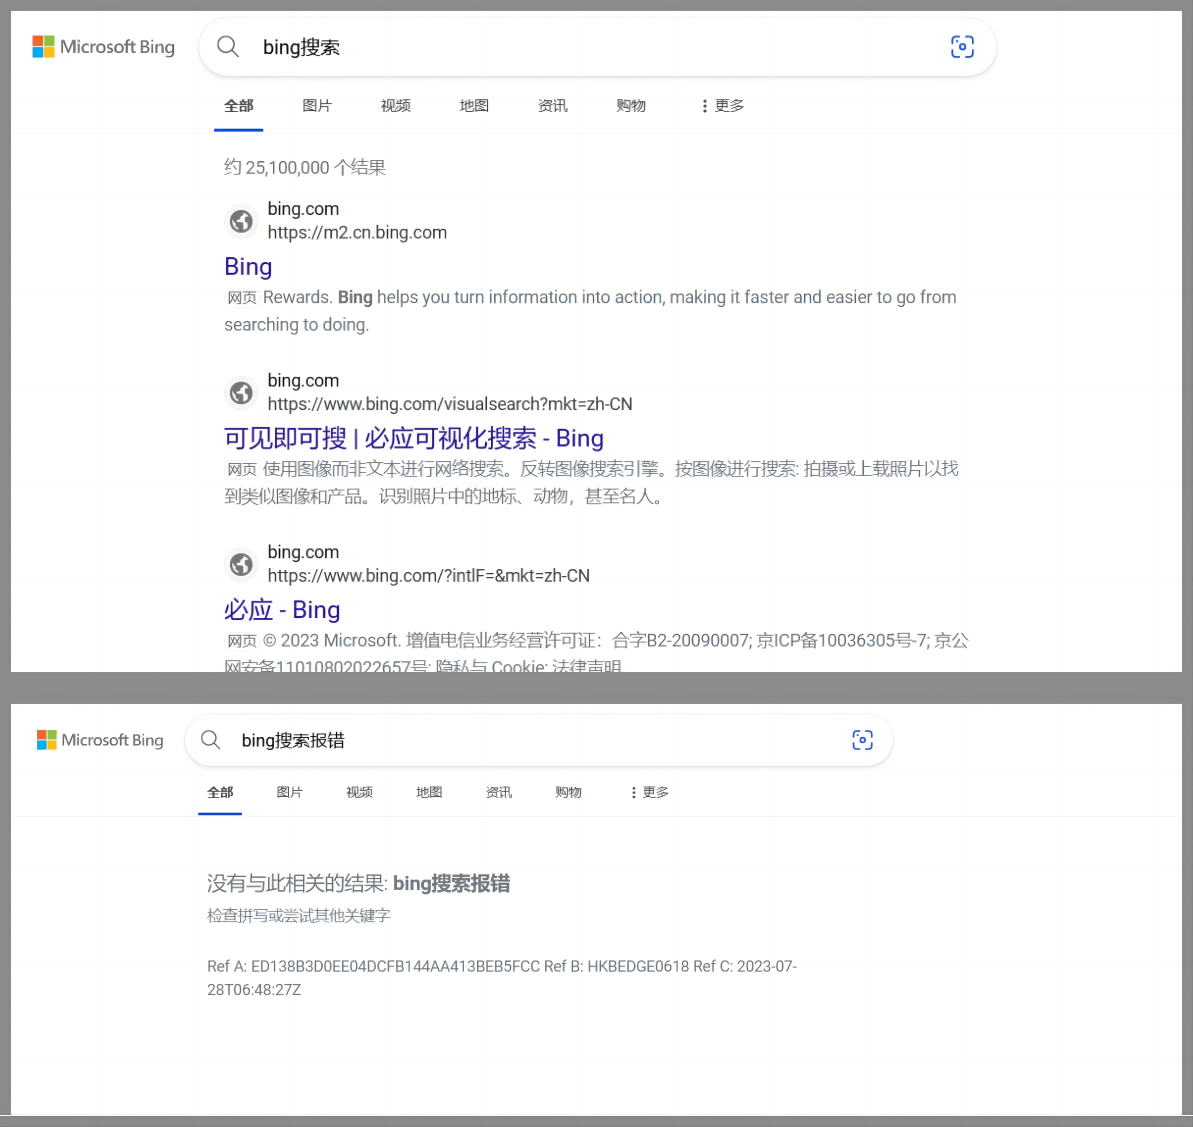Click the globe favicon next to m2.cn.bing.com
This screenshot has height=1127, width=1193.
coord(241,221)
